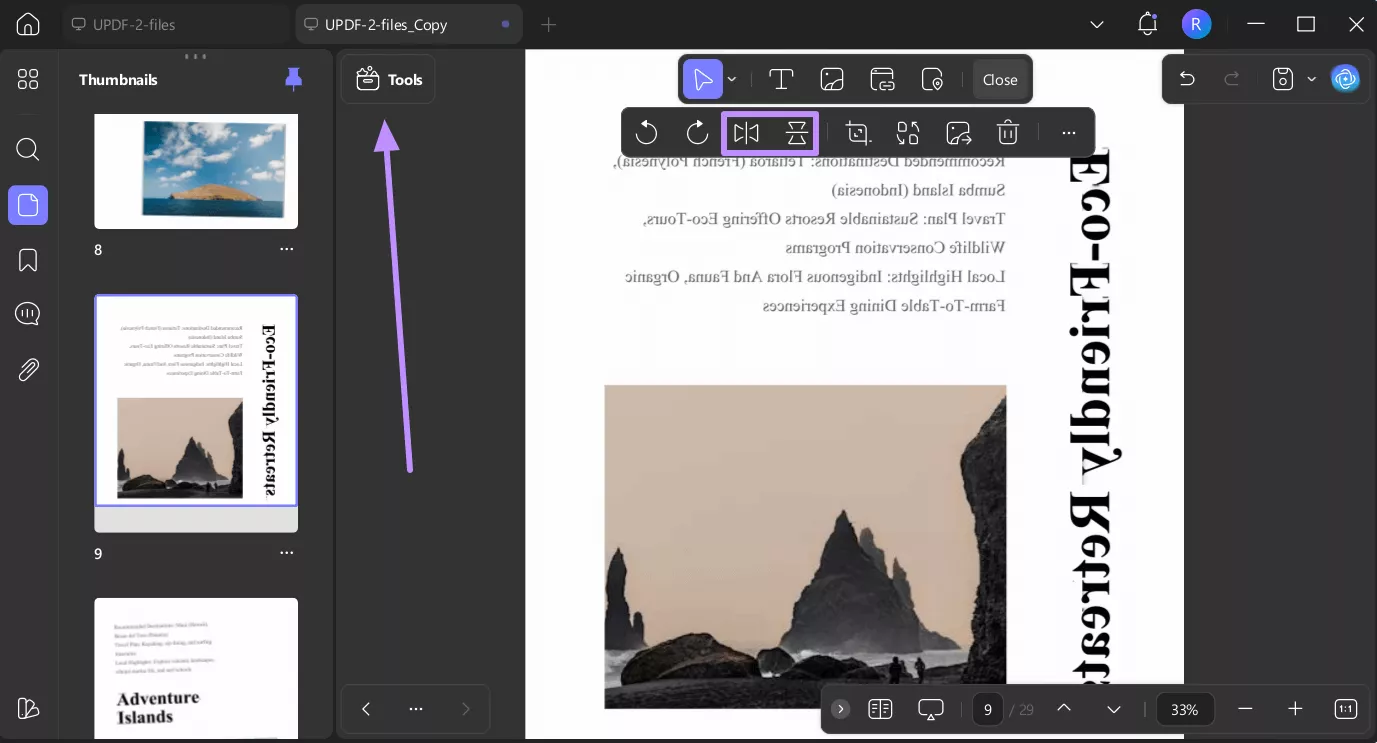Pin the Thumbnails panel

click(293, 79)
